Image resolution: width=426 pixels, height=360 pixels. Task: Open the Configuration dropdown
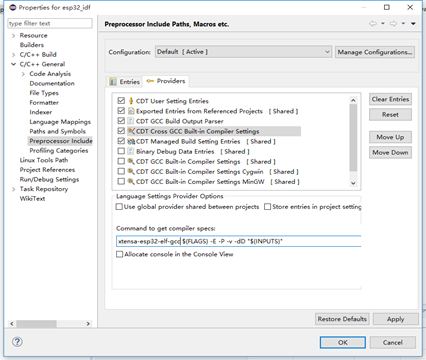(x=243, y=52)
